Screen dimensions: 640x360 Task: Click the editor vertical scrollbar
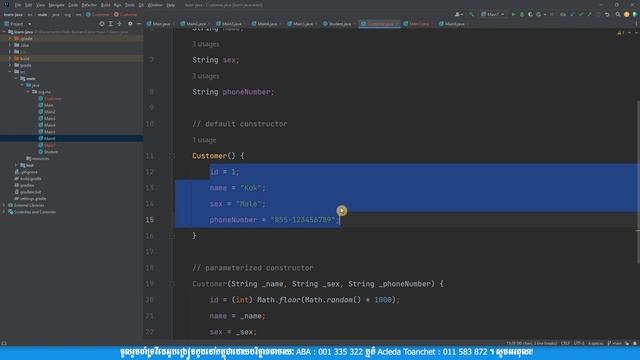pos(638,182)
